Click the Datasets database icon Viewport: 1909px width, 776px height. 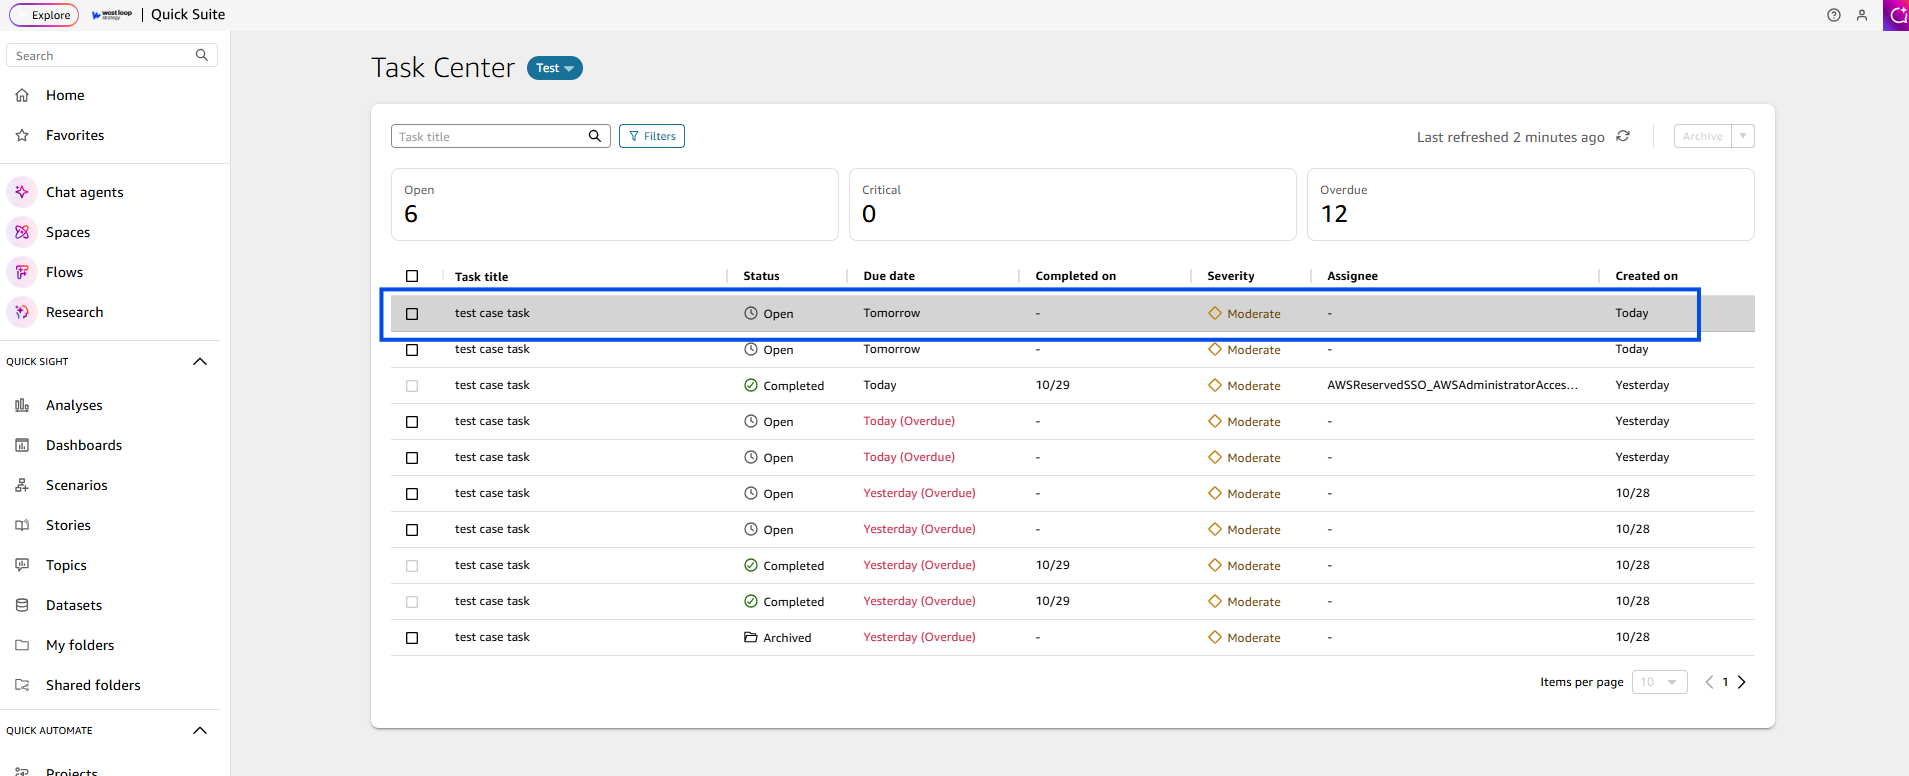pyautogui.click(x=22, y=605)
